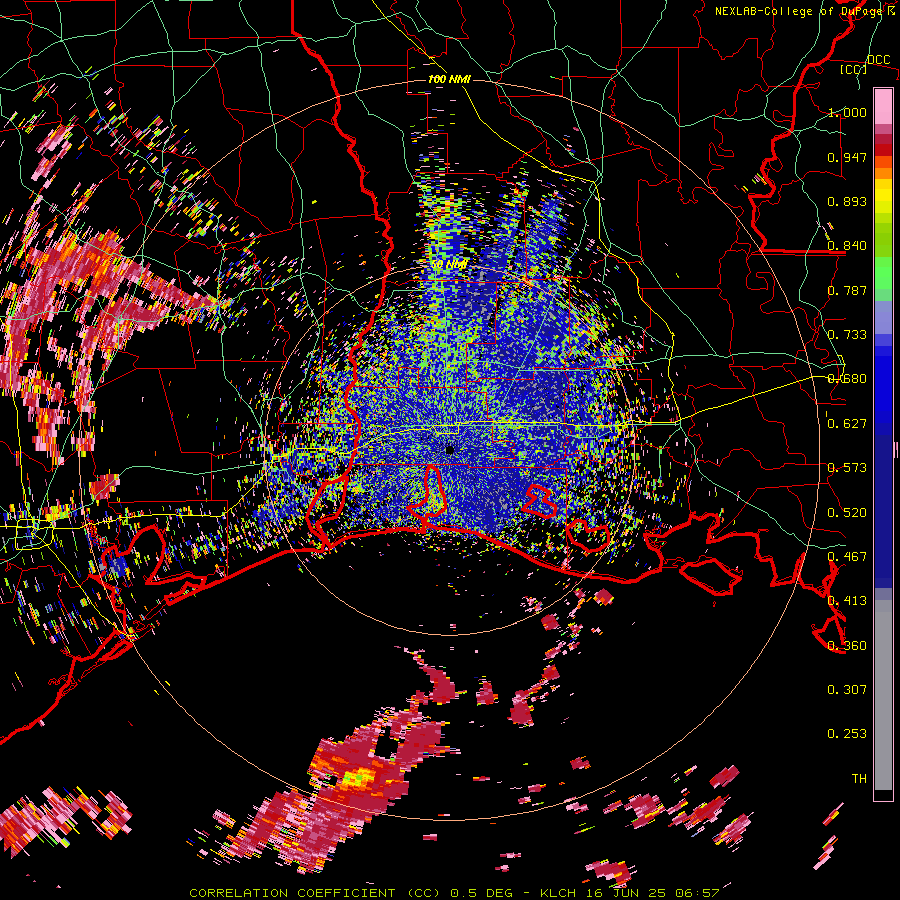Click the 0.947 legend value
Image resolution: width=900 pixels, height=900 pixels.
pyautogui.click(x=847, y=157)
